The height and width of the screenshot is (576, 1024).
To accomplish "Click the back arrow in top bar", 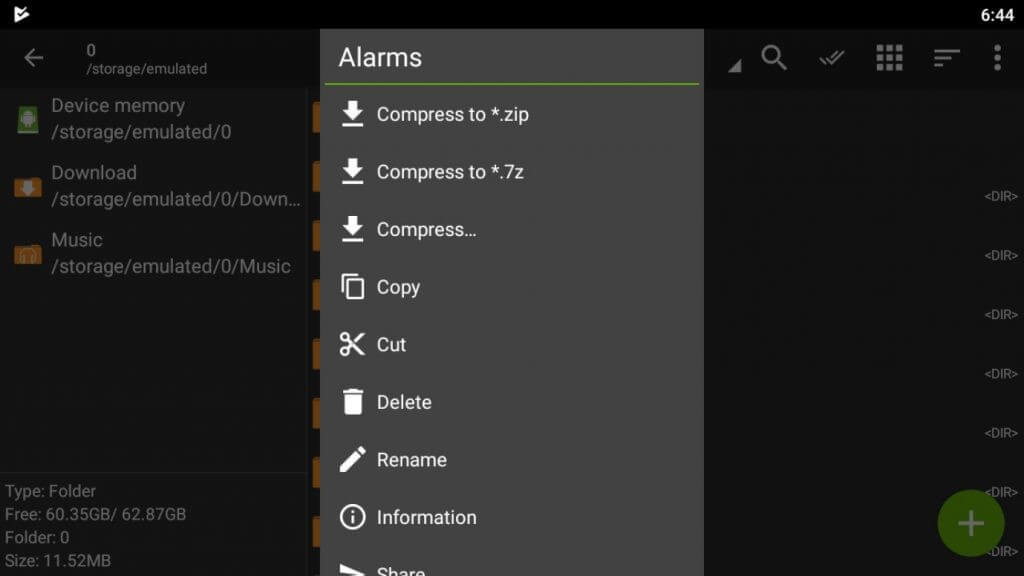I will [34, 58].
